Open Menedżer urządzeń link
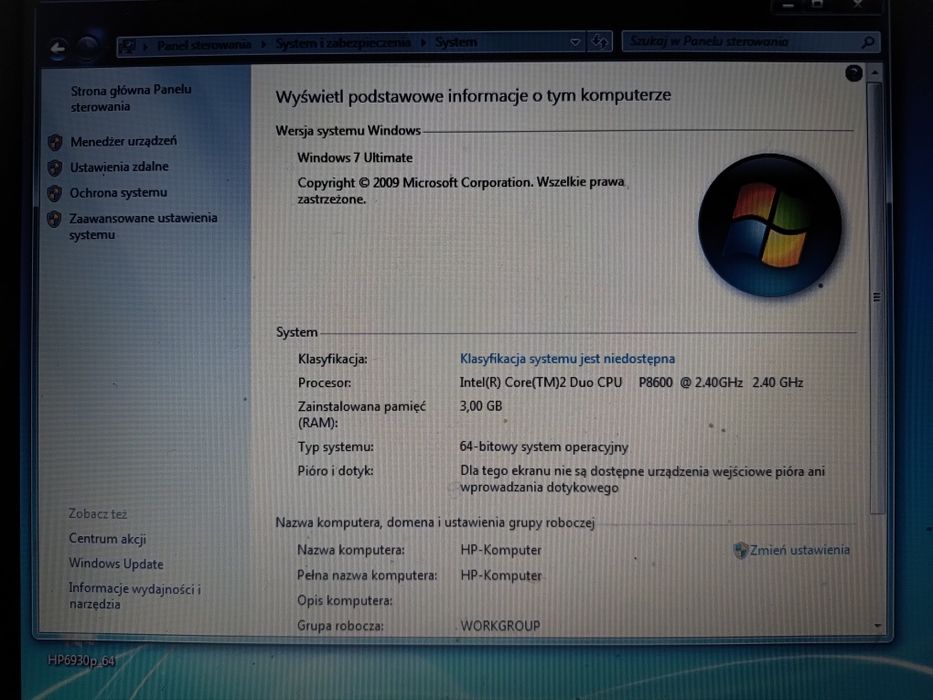Image resolution: width=933 pixels, height=700 pixels. 124,141
